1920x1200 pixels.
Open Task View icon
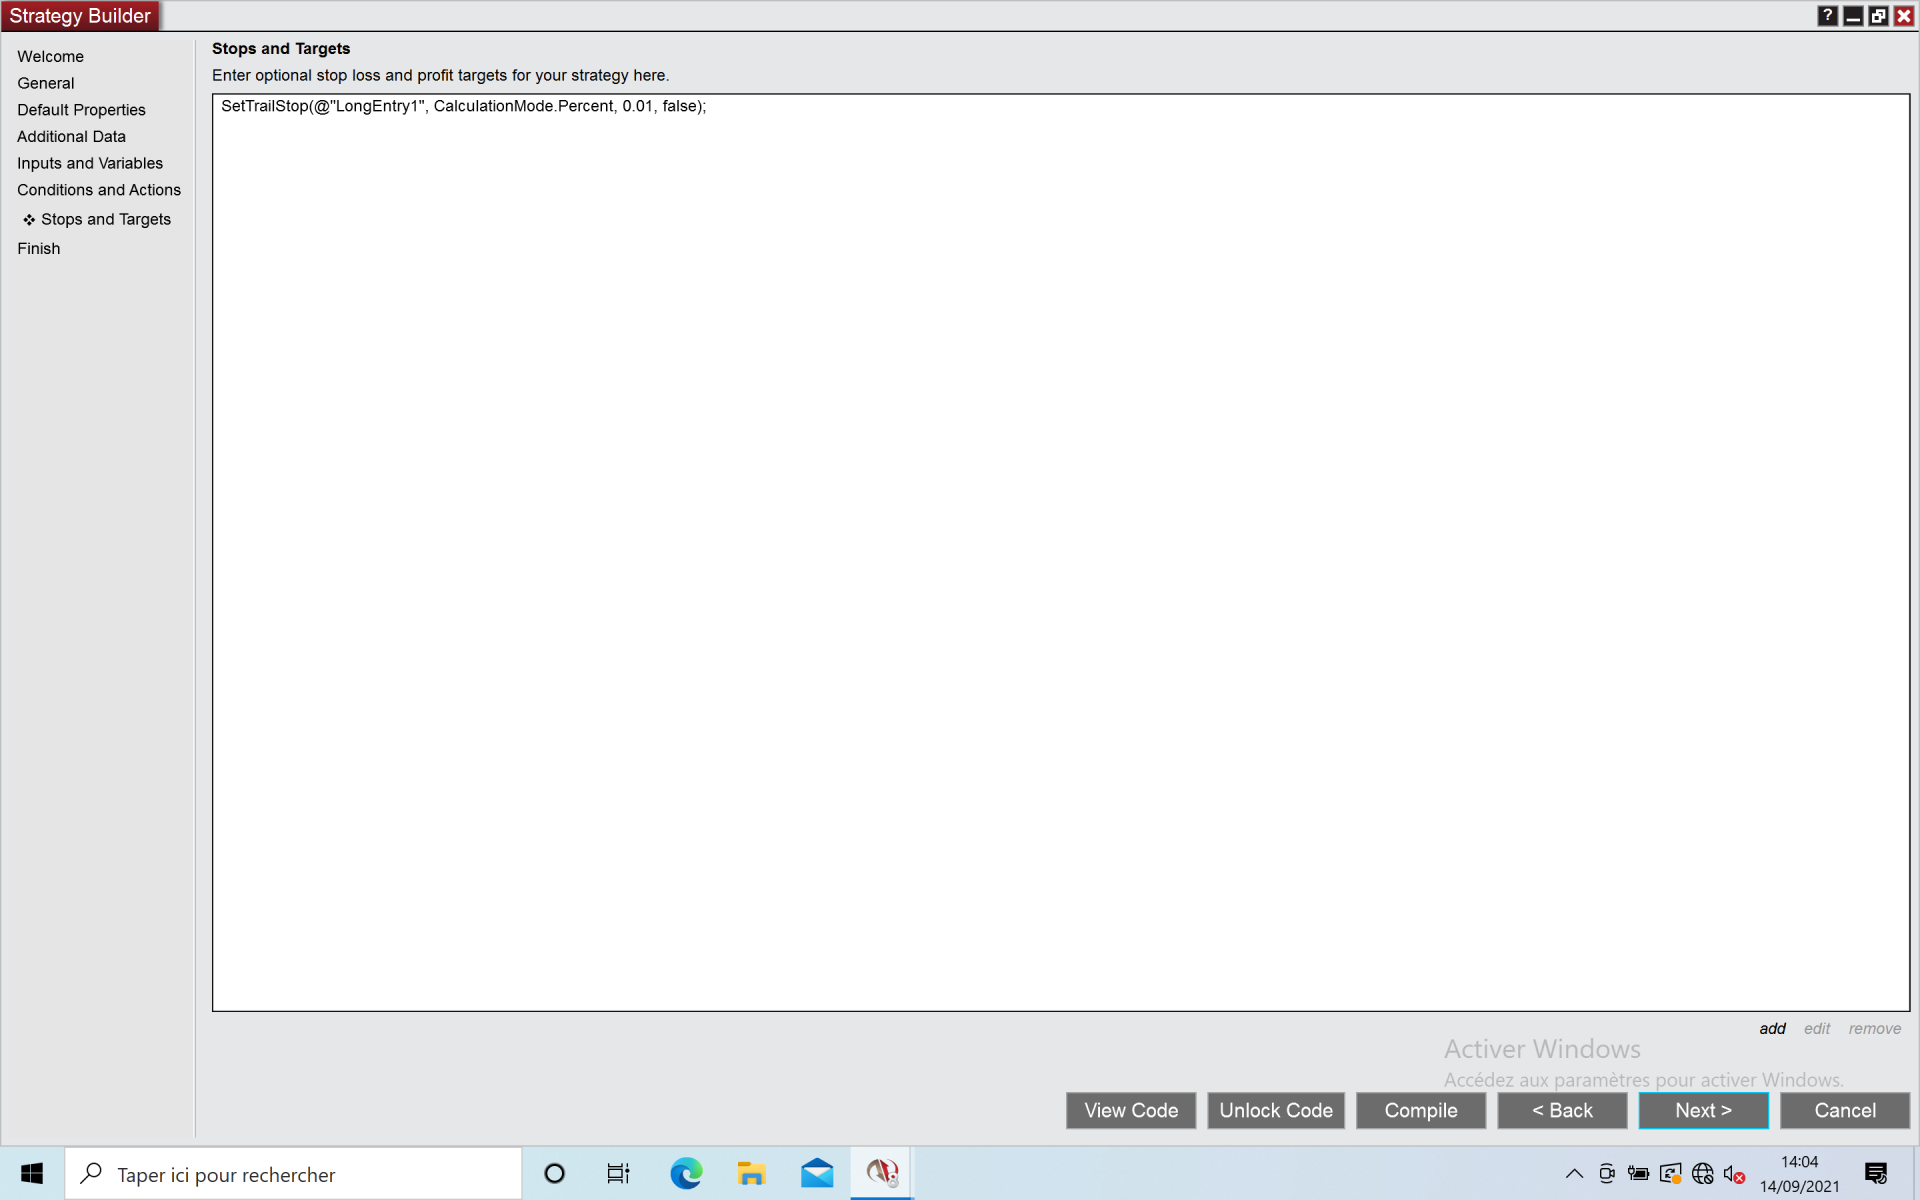click(618, 1173)
